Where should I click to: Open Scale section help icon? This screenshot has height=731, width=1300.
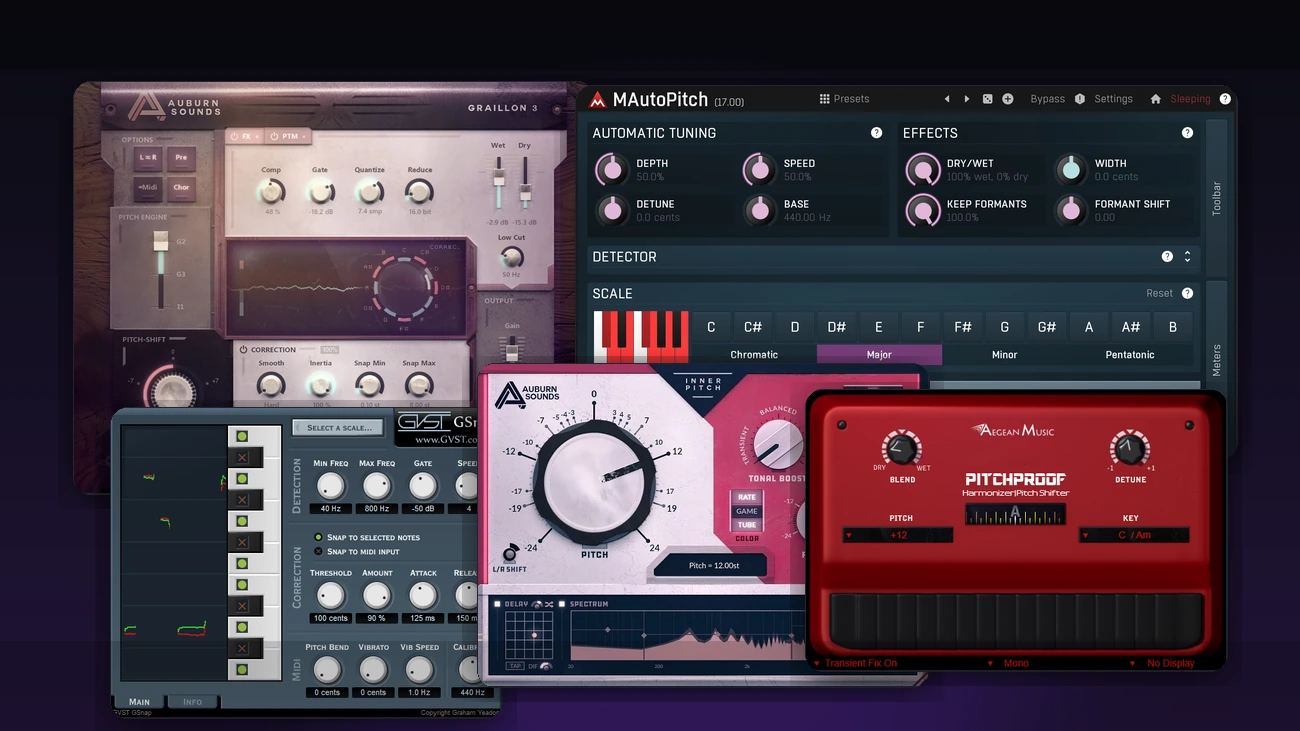[x=1187, y=293]
